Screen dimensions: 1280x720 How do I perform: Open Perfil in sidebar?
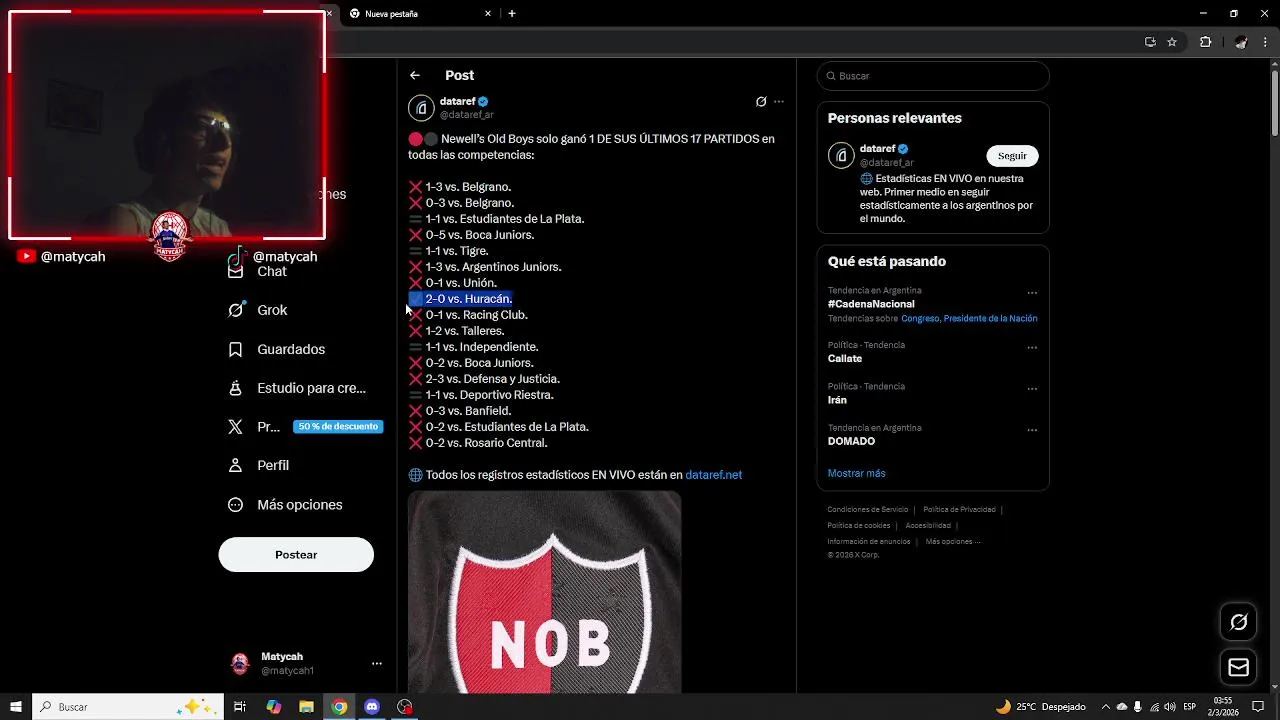pyautogui.click(x=258, y=465)
